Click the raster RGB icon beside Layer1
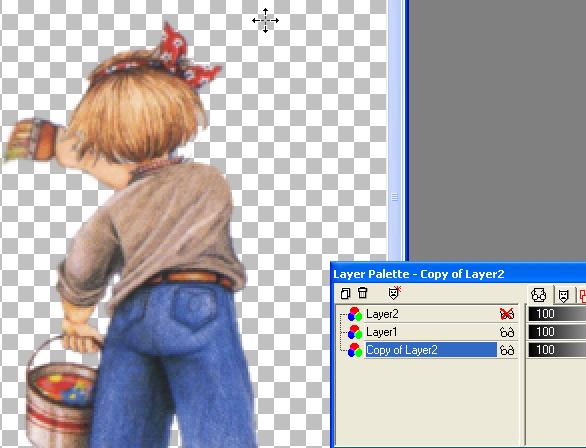The width and height of the screenshot is (586, 448). [355, 332]
